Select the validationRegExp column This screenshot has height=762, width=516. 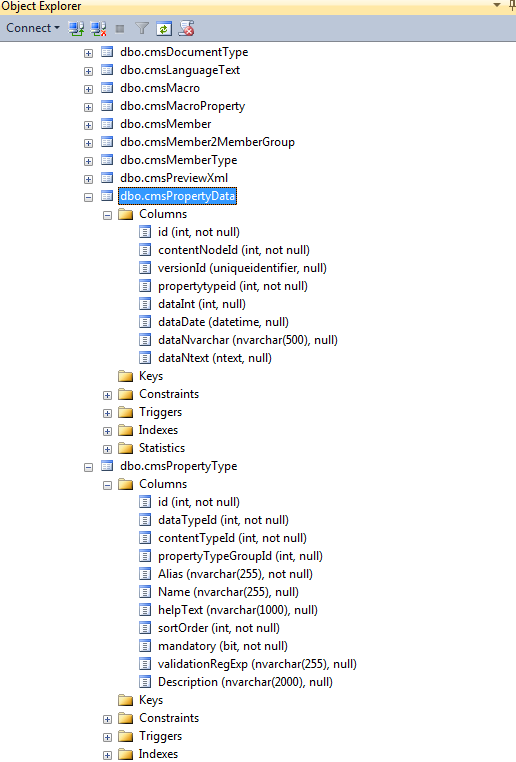(257, 664)
